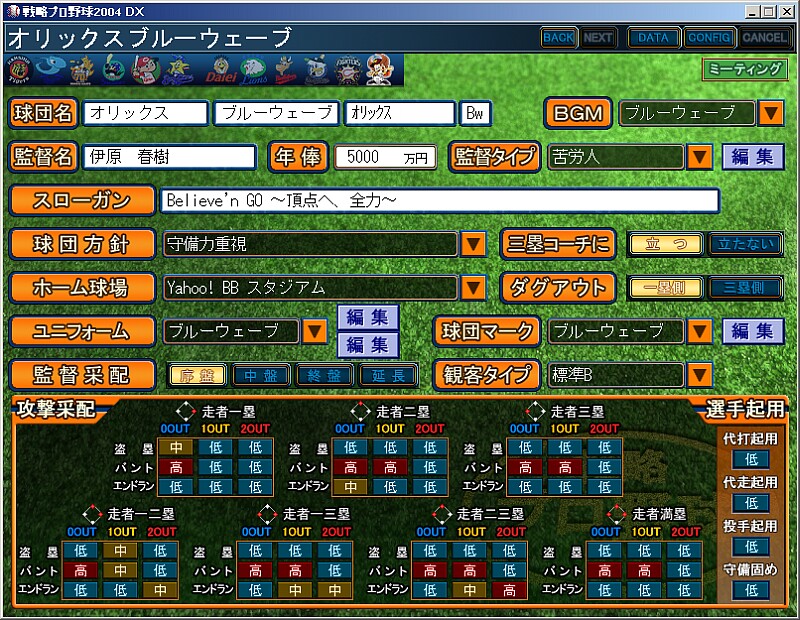Click the 年俸 salary field showing 5000

click(386, 157)
